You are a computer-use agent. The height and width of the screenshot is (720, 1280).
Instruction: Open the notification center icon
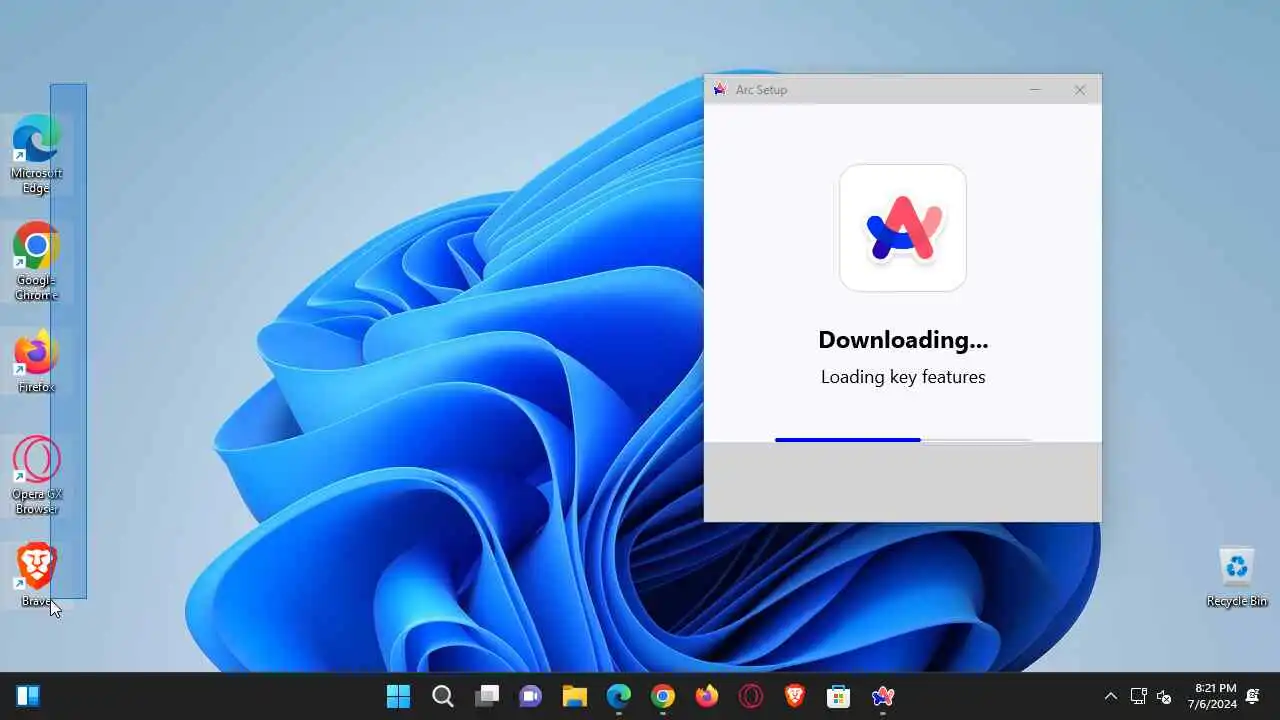(1253, 696)
